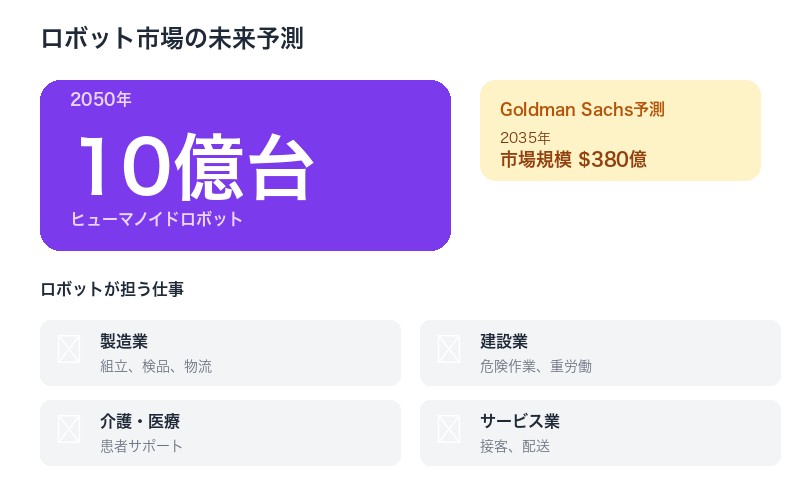Click the 2035年 label in yellow card
Image resolution: width=800 pixels, height=500 pixels.
click(525, 138)
